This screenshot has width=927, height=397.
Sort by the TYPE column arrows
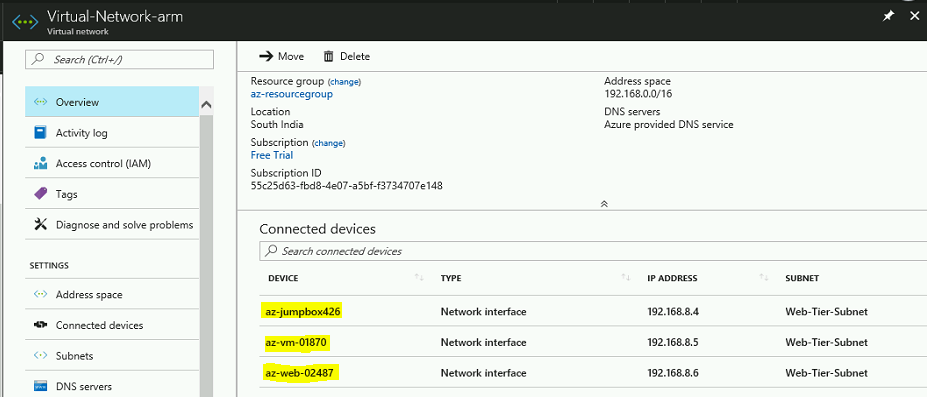pyautogui.click(x=625, y=277)
